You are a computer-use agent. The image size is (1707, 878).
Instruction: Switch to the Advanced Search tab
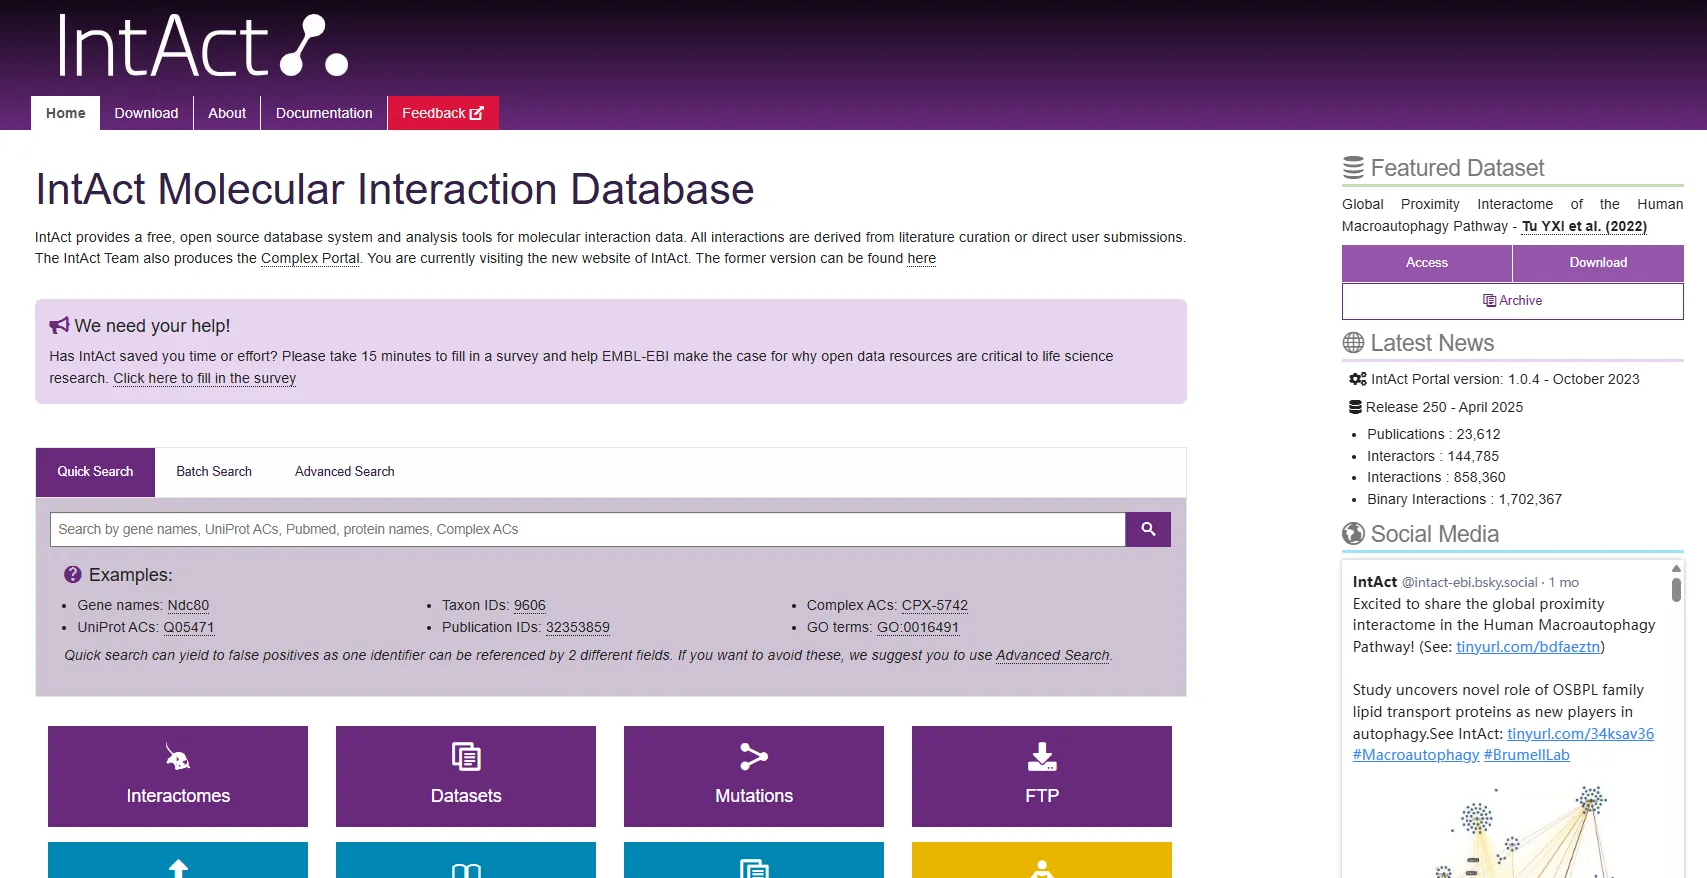coord(344,472)
